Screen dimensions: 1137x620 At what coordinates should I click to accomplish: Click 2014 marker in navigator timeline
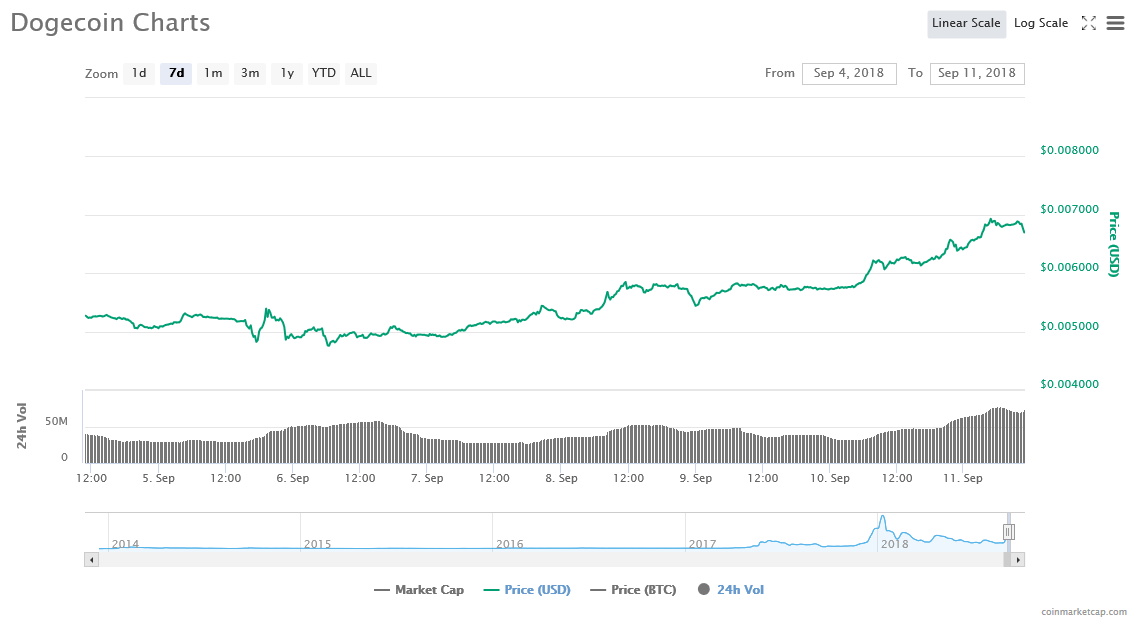[x=125, y=544]
